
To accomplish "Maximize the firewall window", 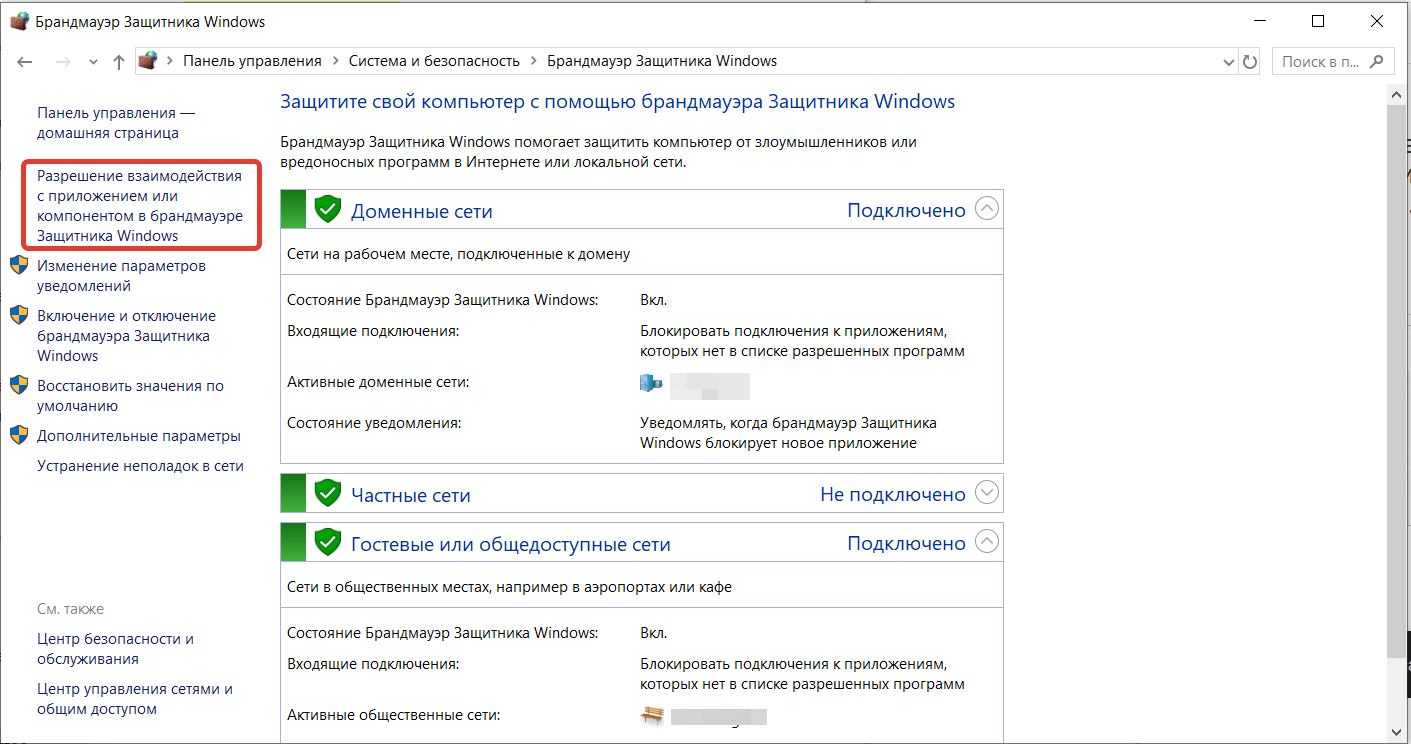I will 1318,21.
